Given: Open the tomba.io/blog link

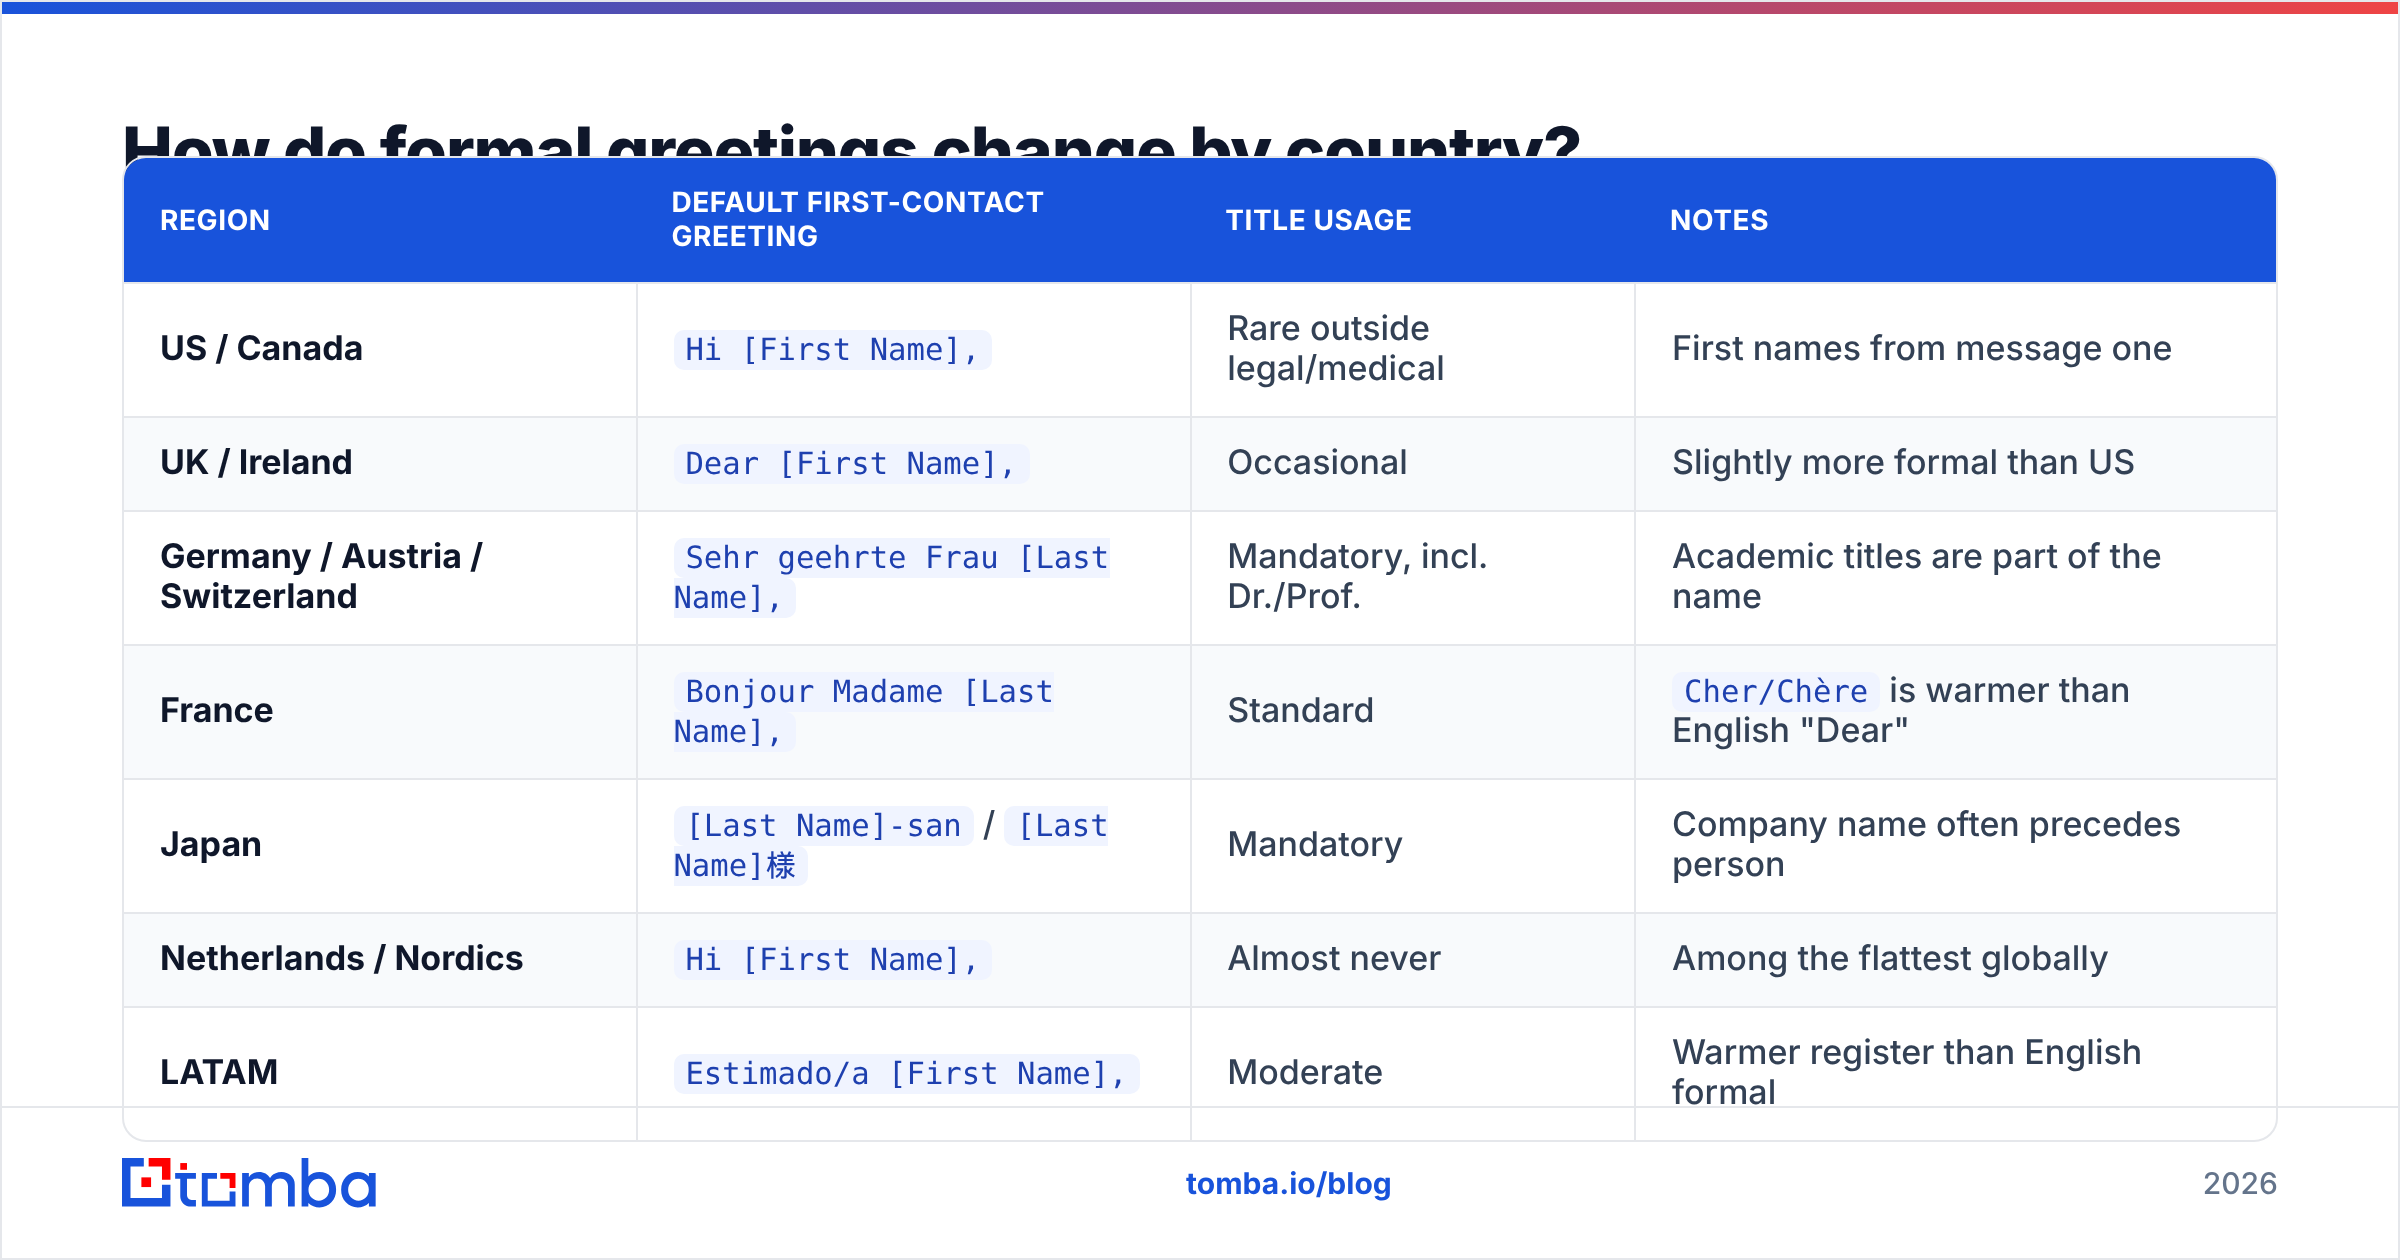Looking at the screenshot, I should pyautogui.click(x=1288, y=1184).
